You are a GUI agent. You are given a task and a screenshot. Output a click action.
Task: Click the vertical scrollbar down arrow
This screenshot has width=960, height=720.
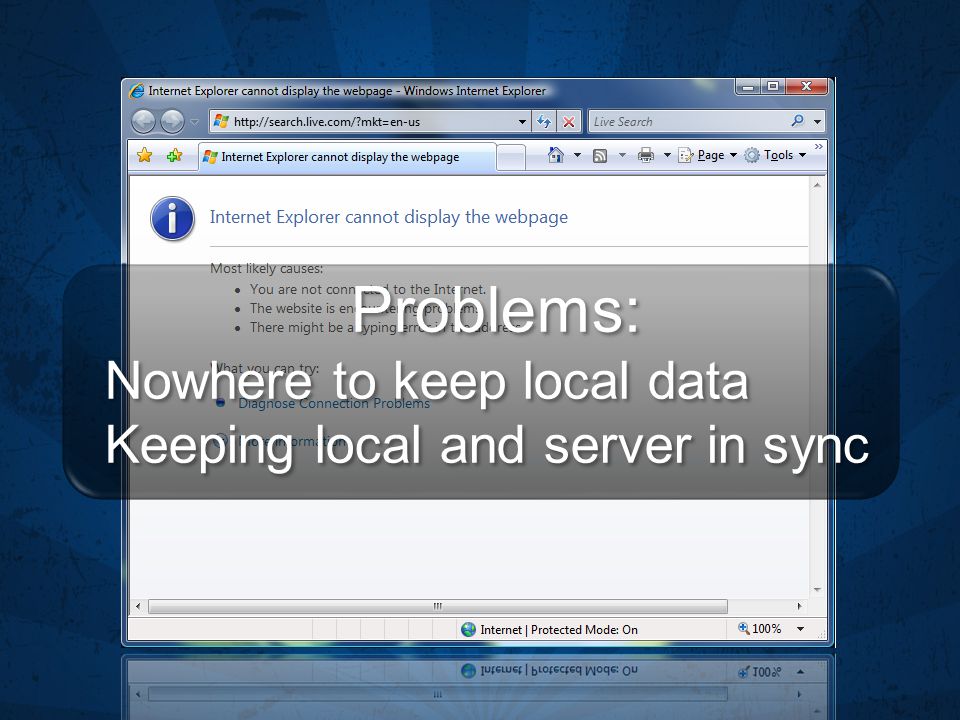817,590
